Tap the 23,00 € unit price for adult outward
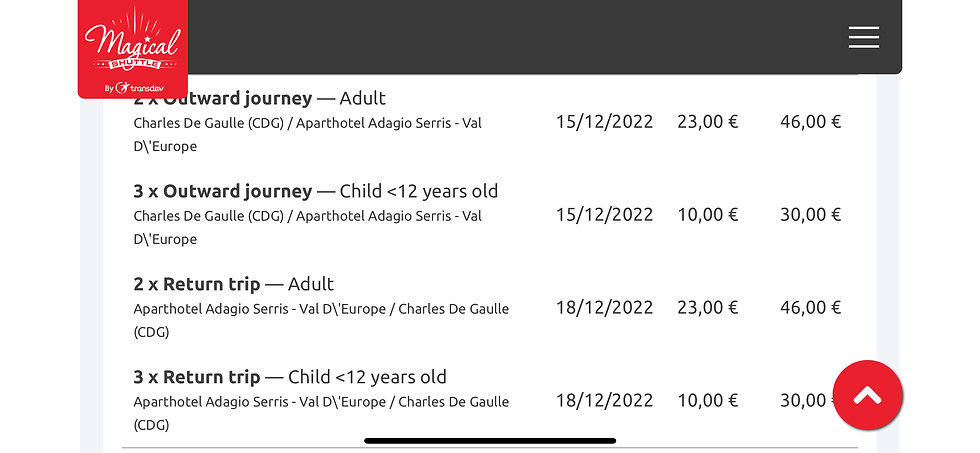 708,121
